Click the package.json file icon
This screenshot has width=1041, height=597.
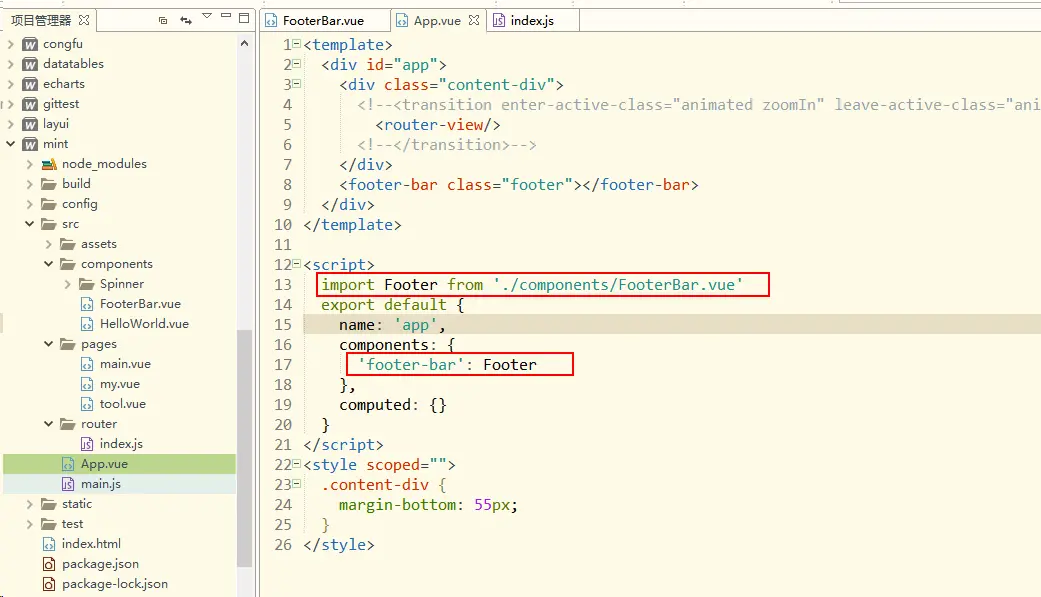point(48,564)
